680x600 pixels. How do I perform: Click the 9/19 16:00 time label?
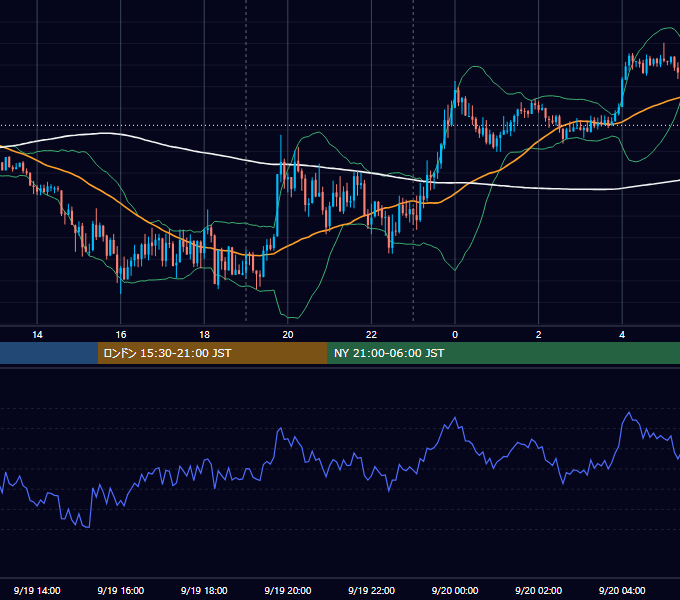click(121, 590)
